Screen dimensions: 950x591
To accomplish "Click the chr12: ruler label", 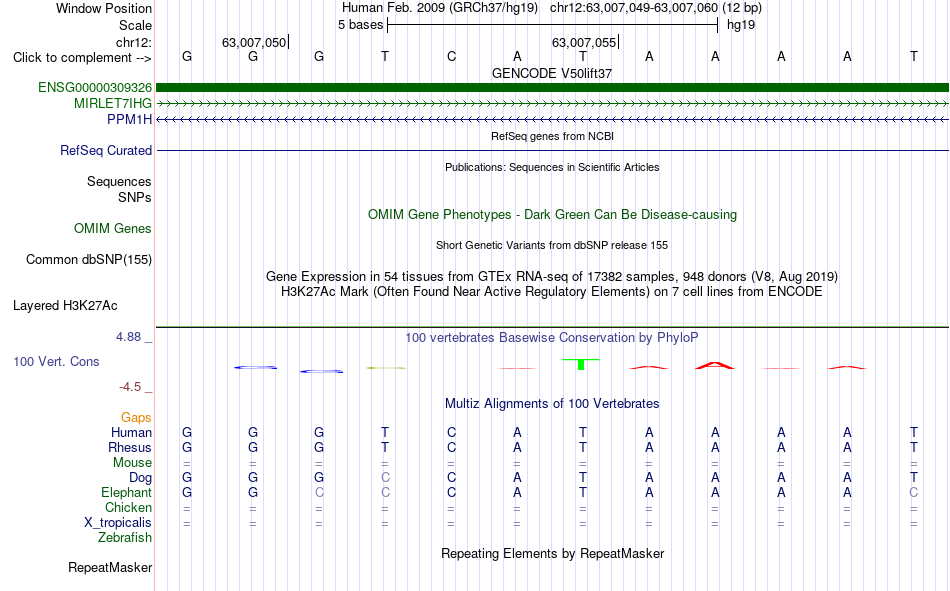I will coord(134,42).
